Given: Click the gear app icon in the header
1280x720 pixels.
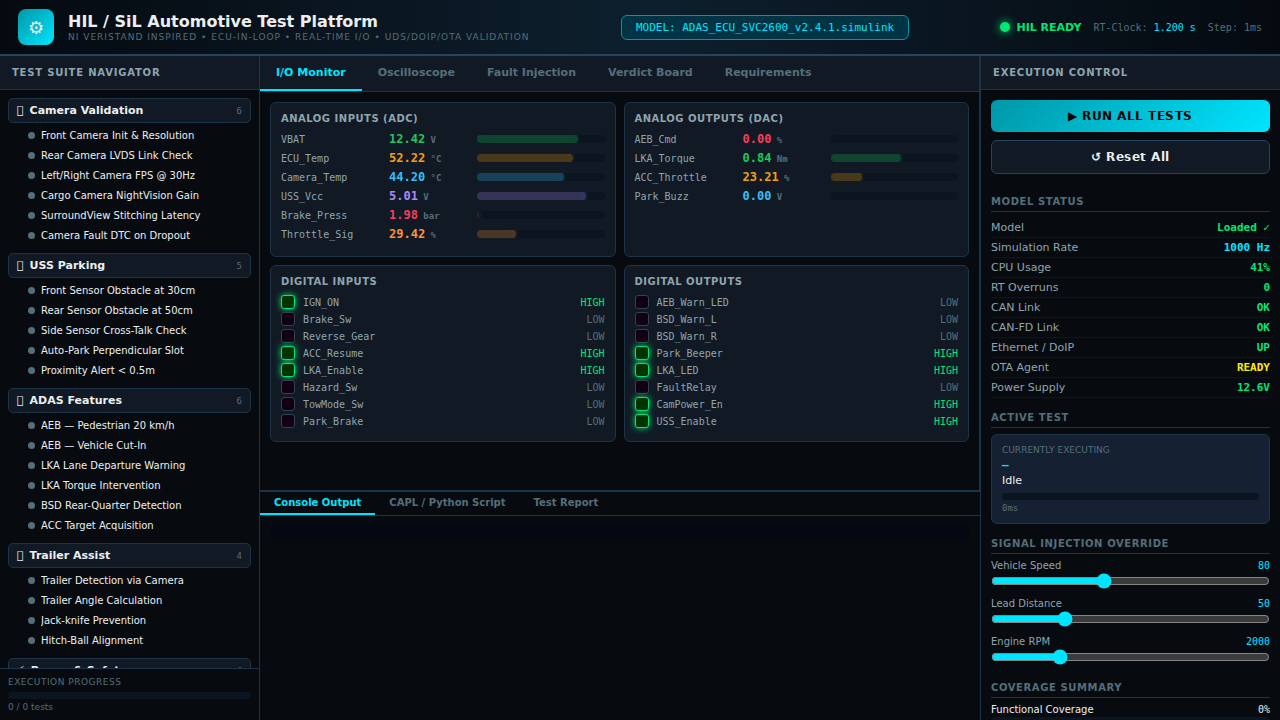Looking at the screenshot, I should [34, 26].
